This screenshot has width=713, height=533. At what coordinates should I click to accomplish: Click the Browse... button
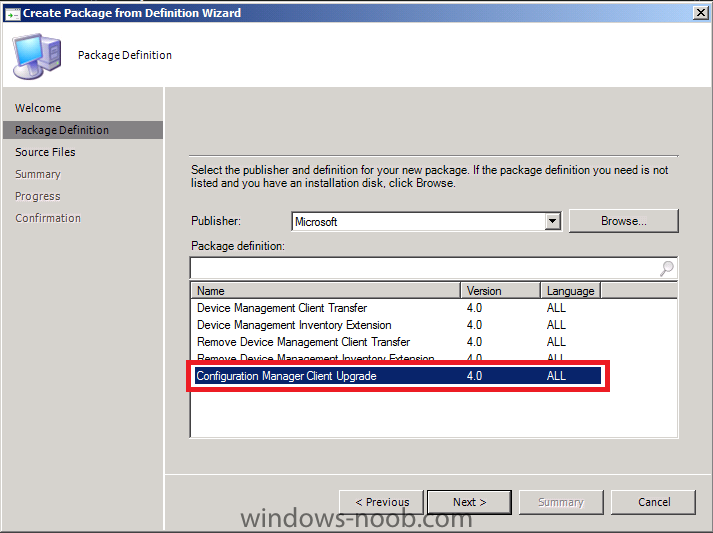[623, 221]
